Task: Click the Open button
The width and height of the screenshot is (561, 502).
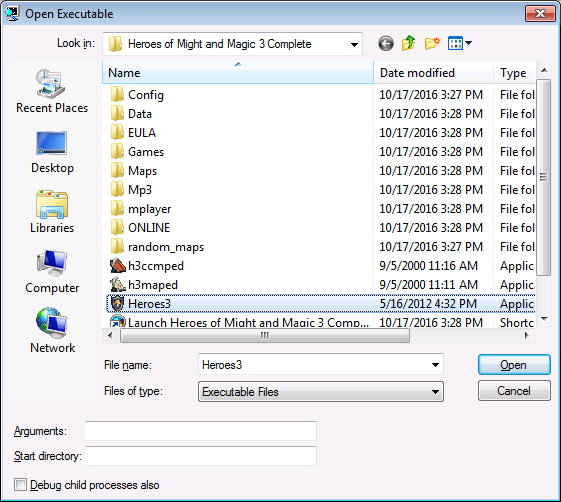Action: [x=514, y=365]
